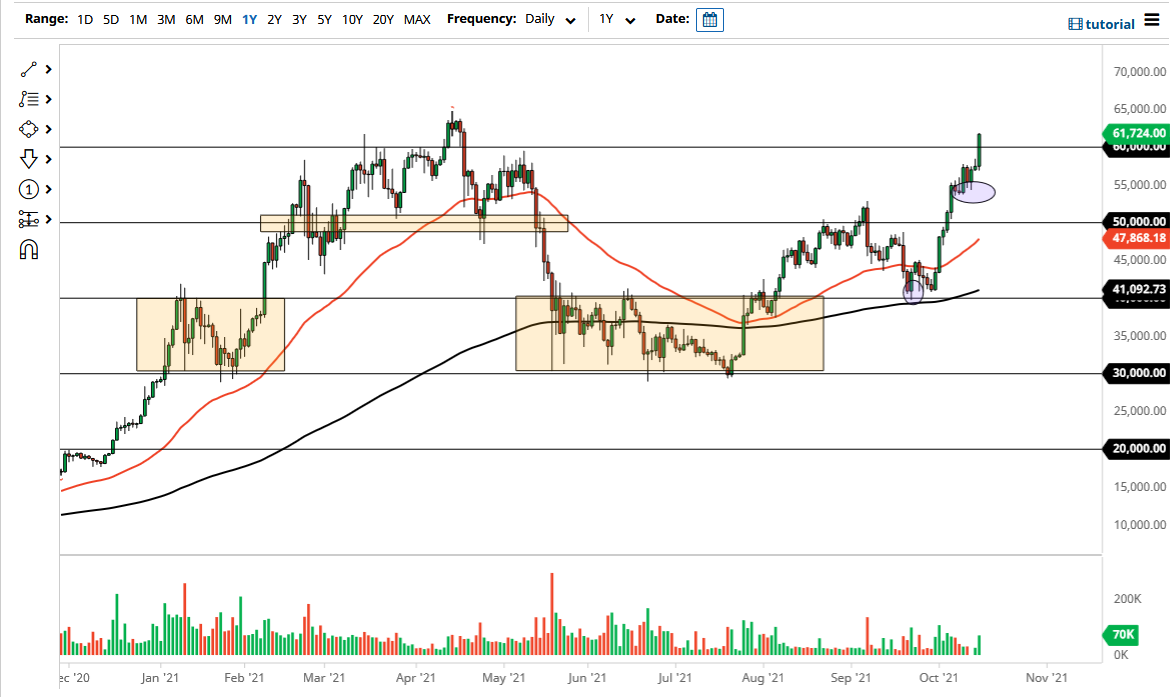Open the price levels measurement tool
The width and height of the screenshot is (1172, 697).
[x=28, y=219]
